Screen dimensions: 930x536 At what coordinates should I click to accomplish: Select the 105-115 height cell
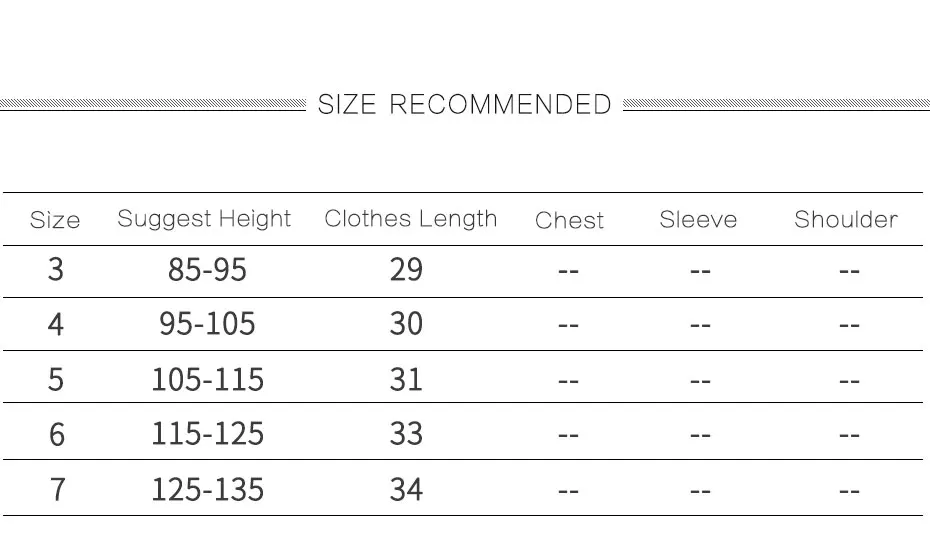coord(208,379)
